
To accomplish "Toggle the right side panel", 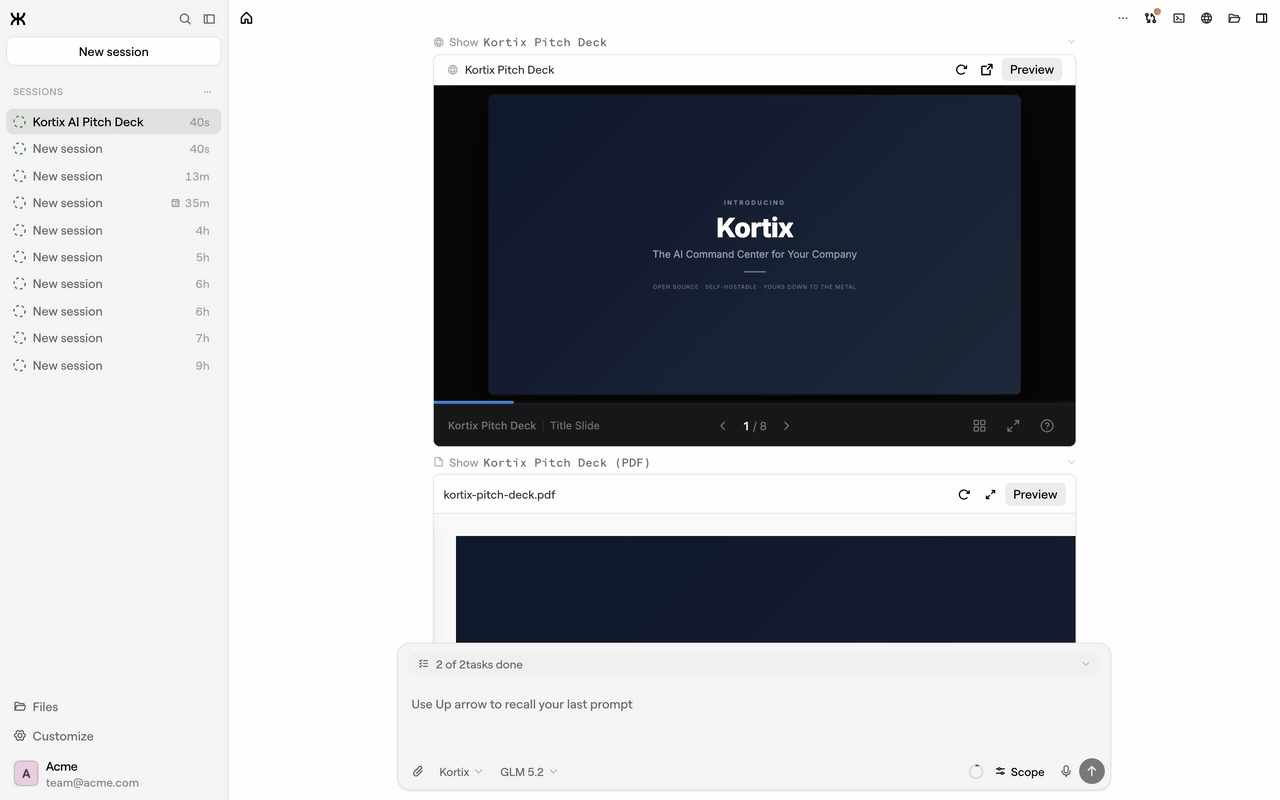I will tap(1262, 18).
